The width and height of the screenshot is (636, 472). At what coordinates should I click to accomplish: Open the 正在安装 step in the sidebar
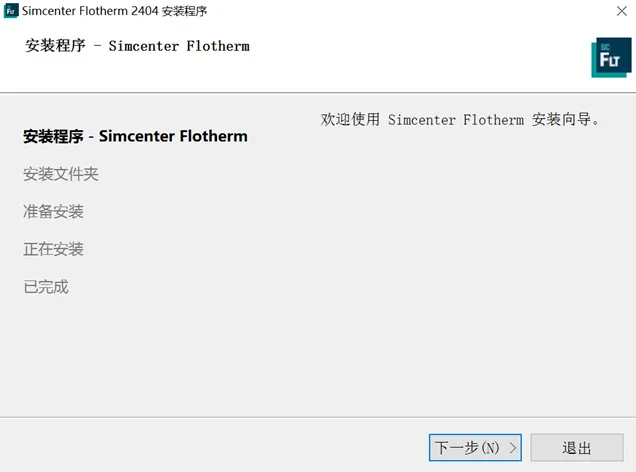pyautogui.click(x=53, y=249)
